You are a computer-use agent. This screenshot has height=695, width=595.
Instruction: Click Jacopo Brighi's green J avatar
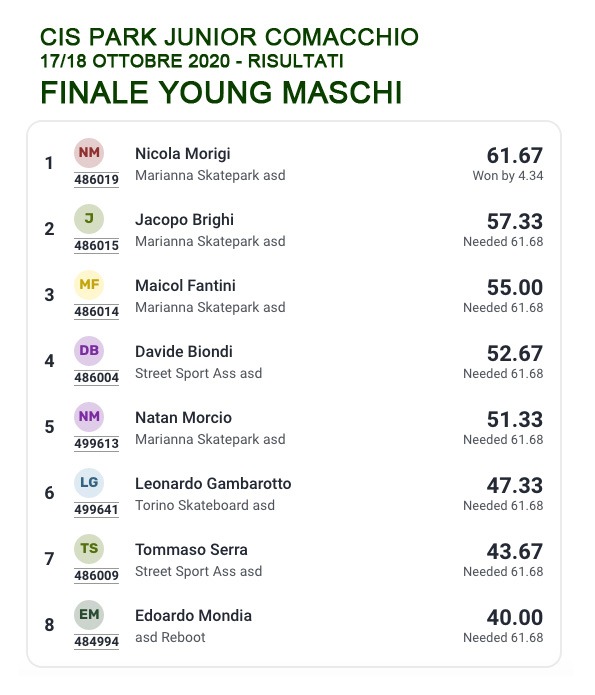pyautogui.click(x=89, y=219)
